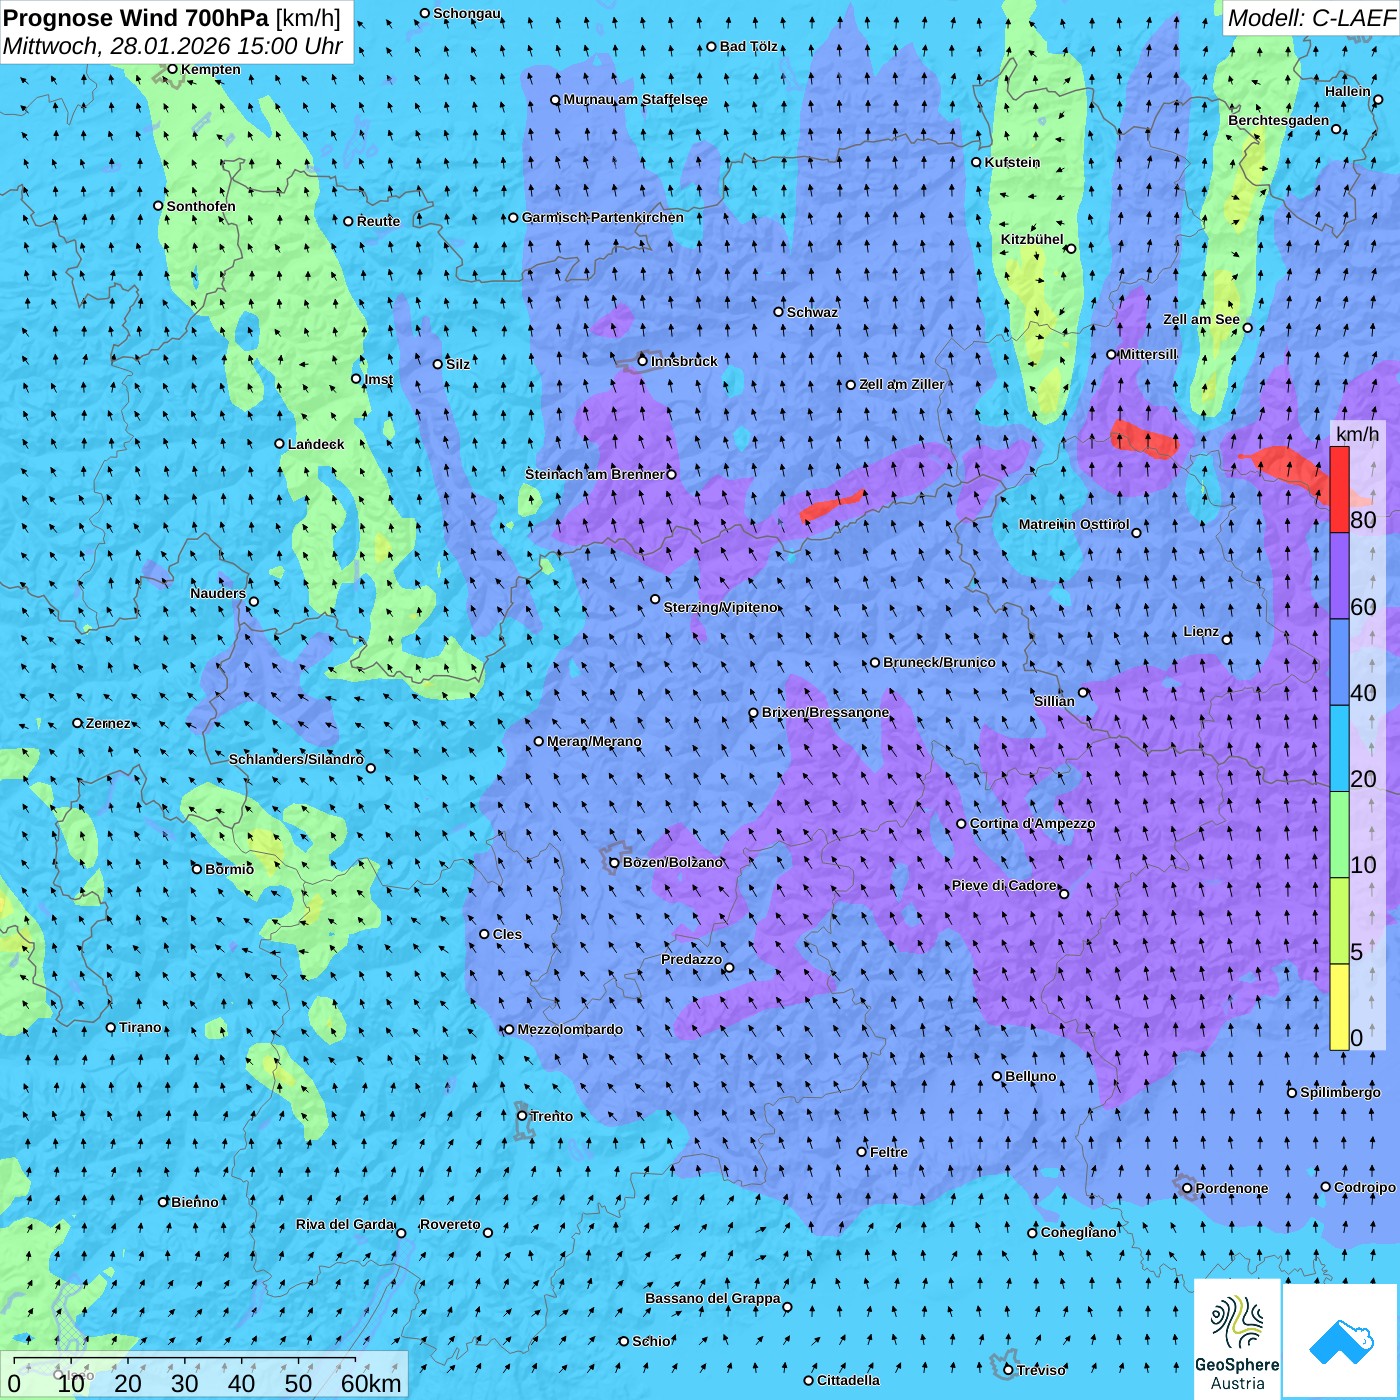
Task: Pick the light green 10–20 legend swatch
Action: [x=1339, y=835]
